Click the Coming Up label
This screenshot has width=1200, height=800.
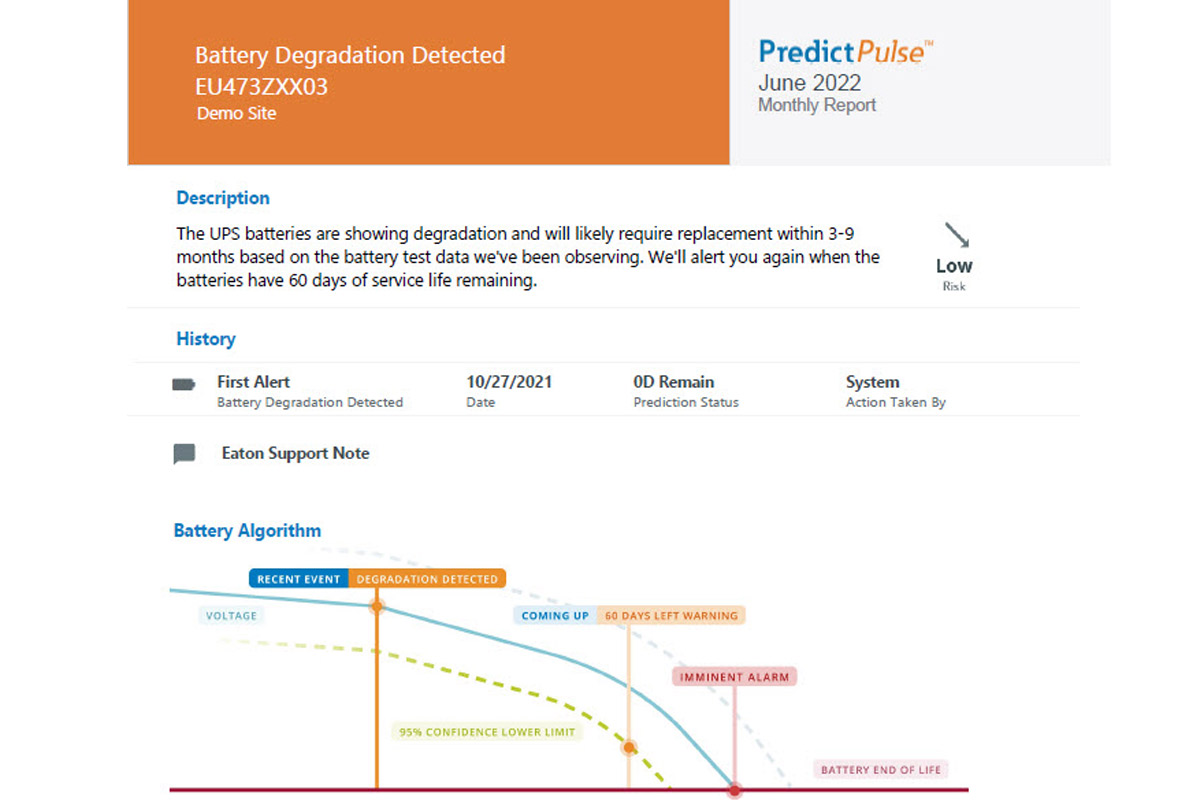pos(555,616)
